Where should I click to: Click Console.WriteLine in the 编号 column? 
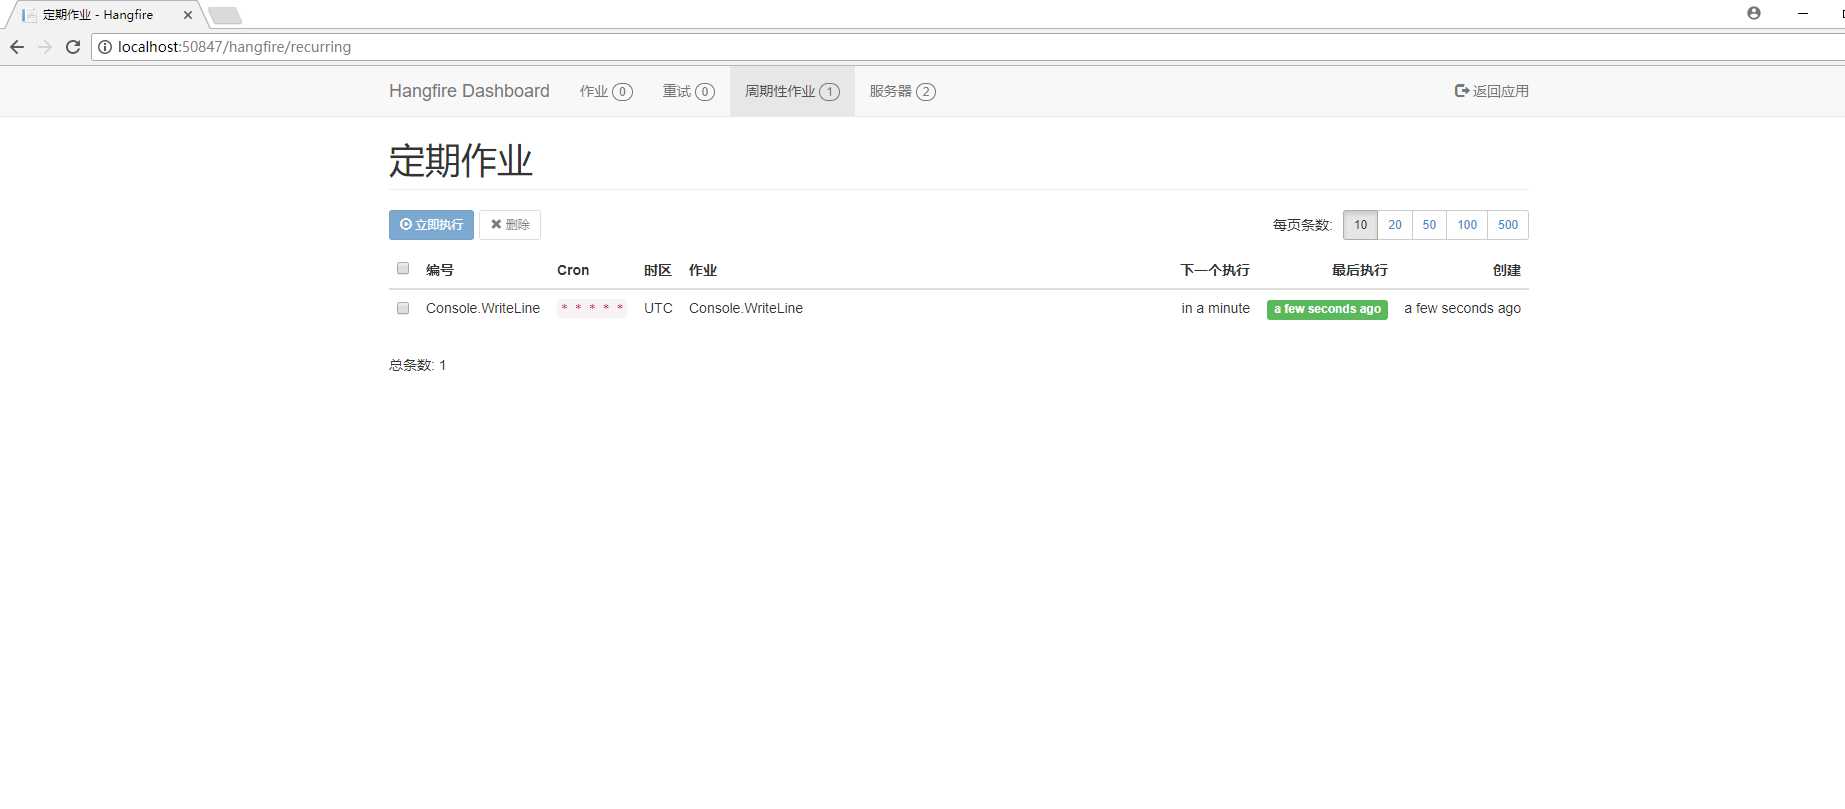483,308
